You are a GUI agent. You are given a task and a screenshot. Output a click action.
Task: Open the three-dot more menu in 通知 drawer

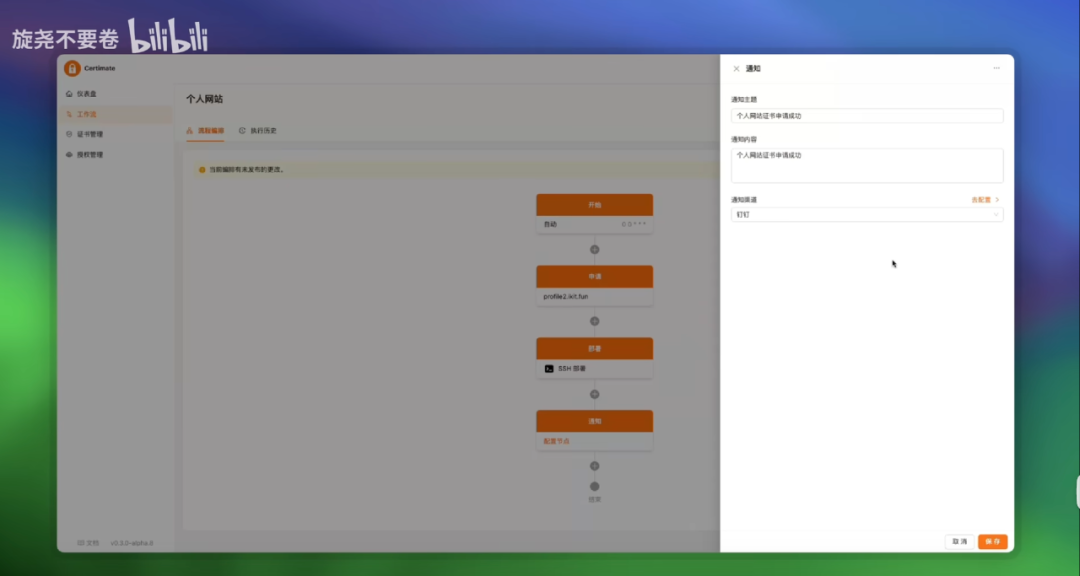[x=997, y=68]
